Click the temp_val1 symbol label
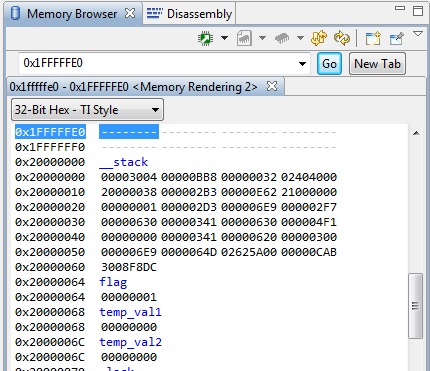Image resolution: width=430 pixels, height=371 pixels. tap(130, 312)
